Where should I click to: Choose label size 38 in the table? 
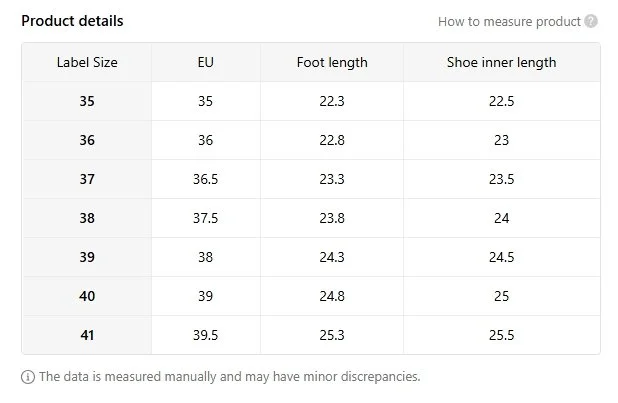click(x=87, y=218)
